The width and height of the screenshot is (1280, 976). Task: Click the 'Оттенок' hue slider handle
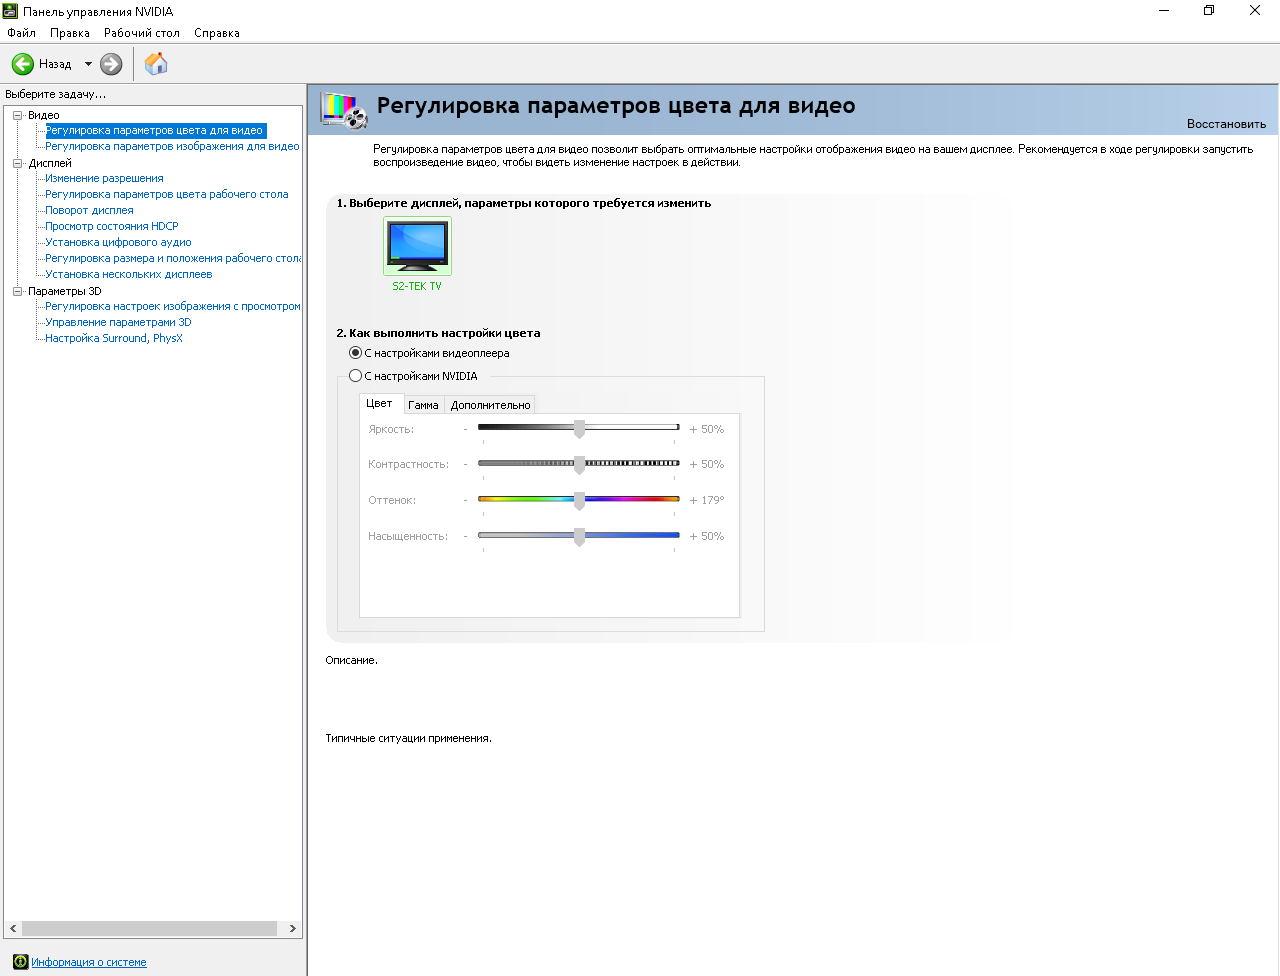579,500
